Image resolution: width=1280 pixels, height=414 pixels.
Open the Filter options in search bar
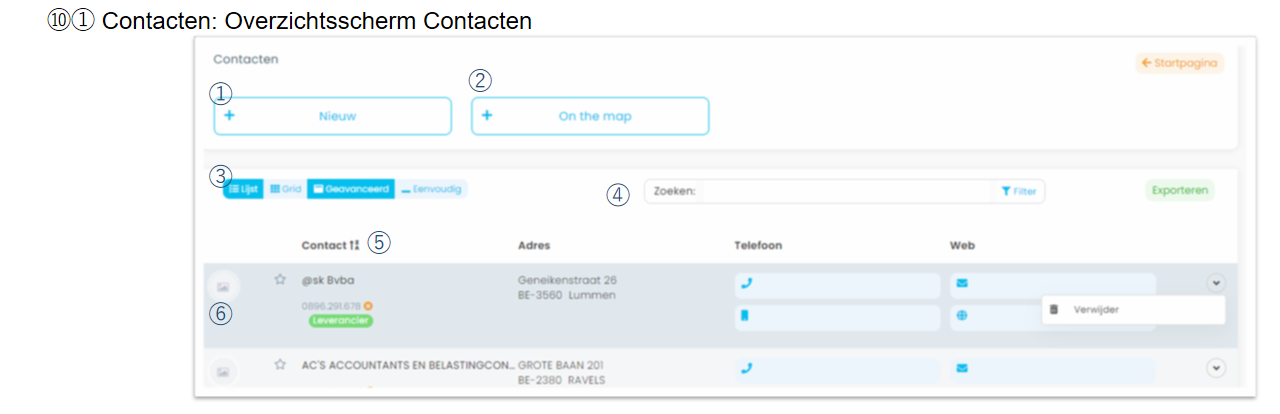[x=1018, y=191]
